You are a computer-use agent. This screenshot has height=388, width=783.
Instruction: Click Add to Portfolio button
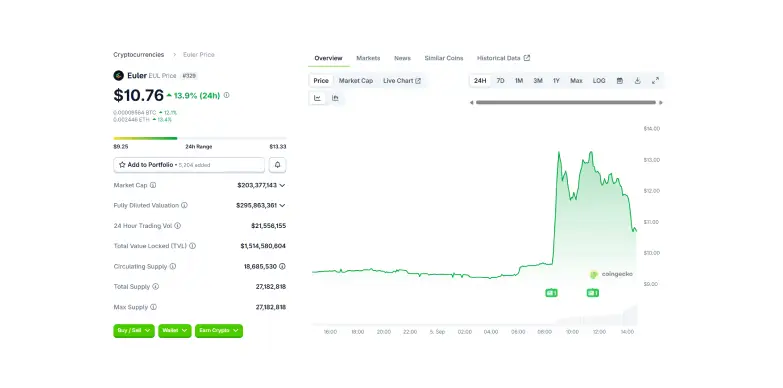[x=189, y=165]
